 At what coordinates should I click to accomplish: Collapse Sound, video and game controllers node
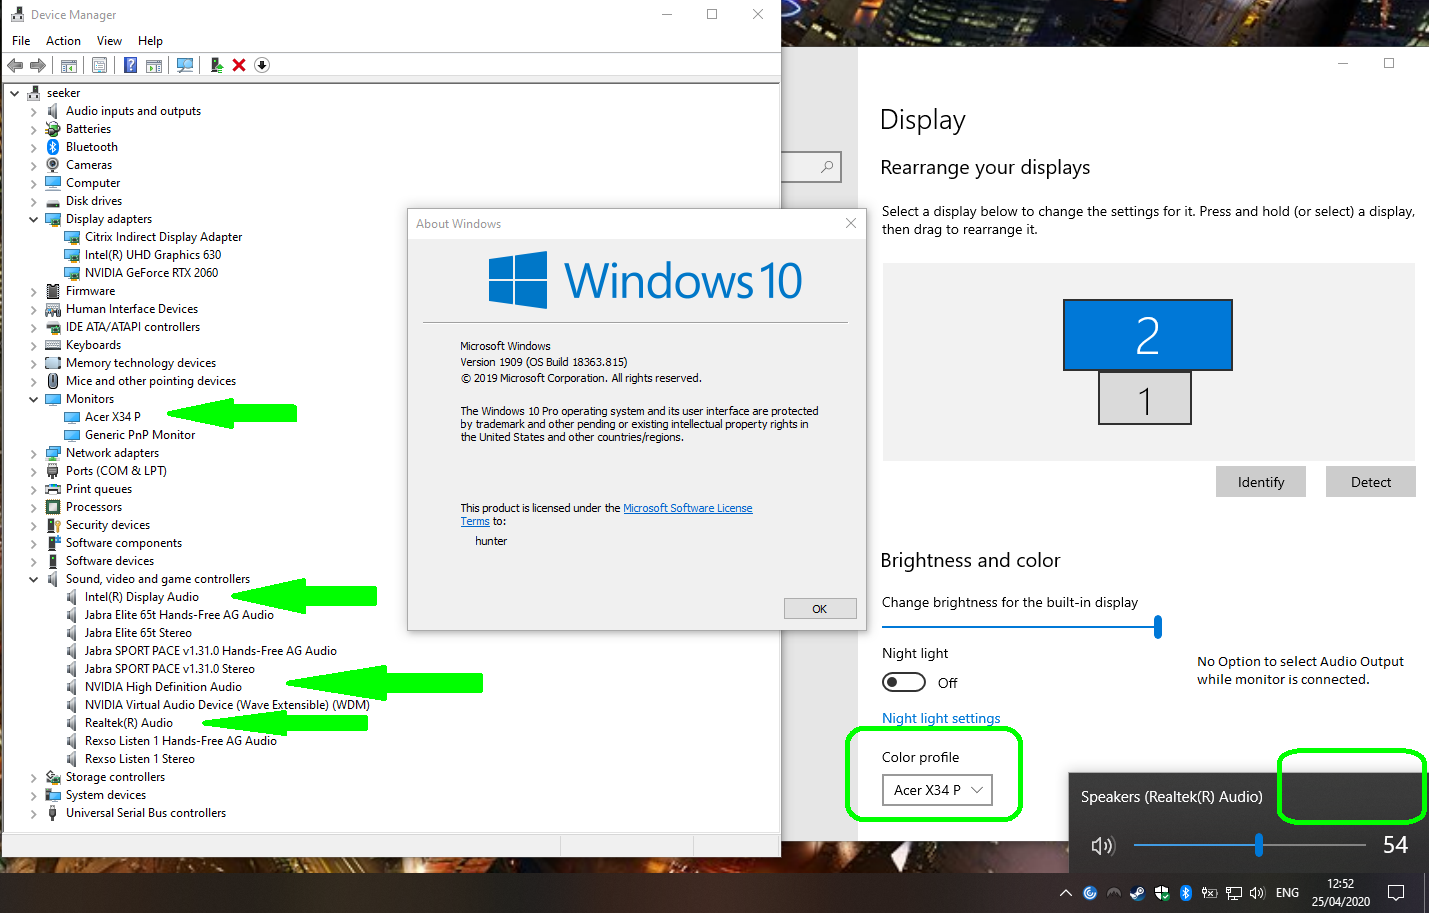pos(33,579)
